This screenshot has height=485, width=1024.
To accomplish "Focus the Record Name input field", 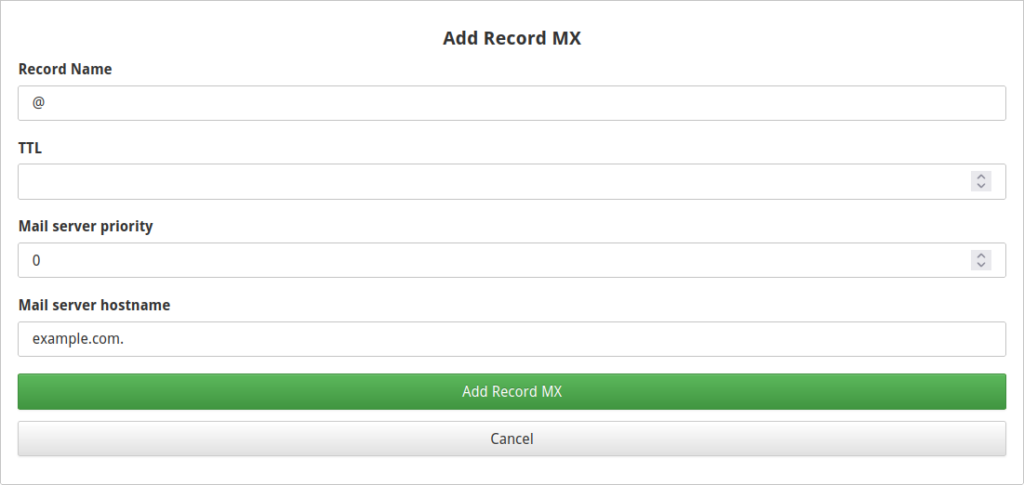I will click(511, 103).
